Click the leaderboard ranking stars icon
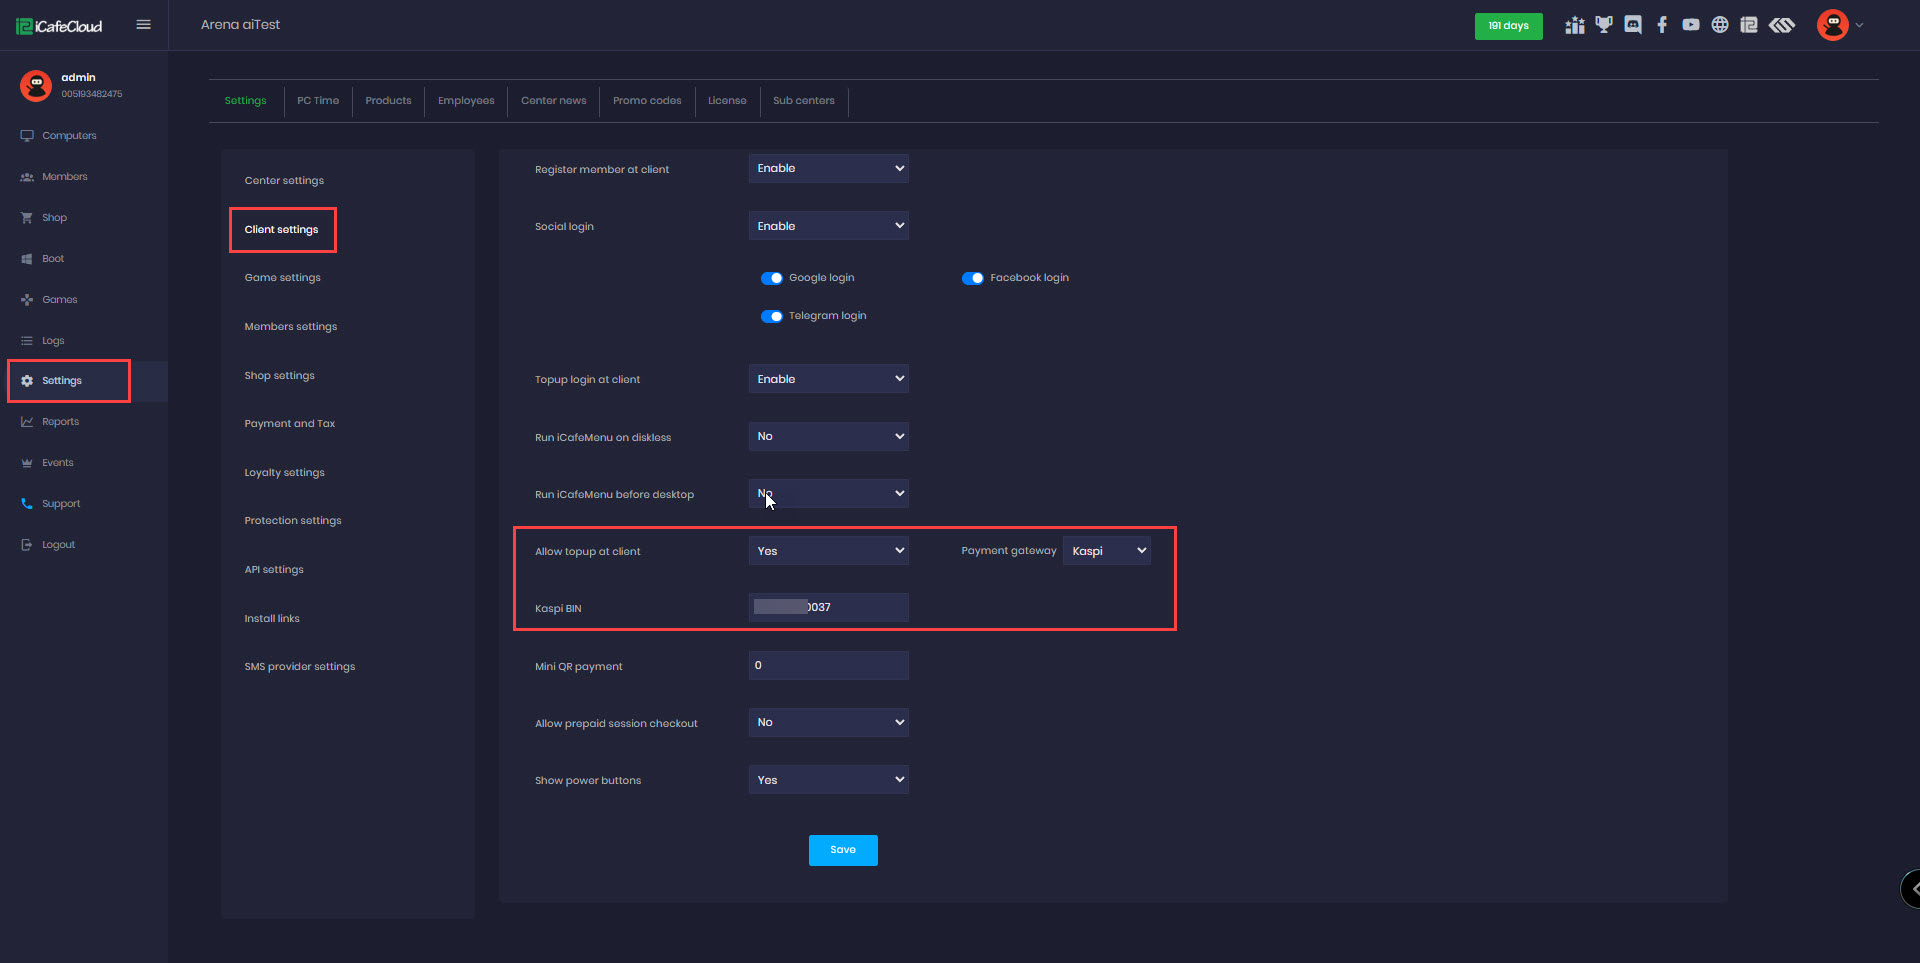Screen dimensions: 1920x963 1575,25
